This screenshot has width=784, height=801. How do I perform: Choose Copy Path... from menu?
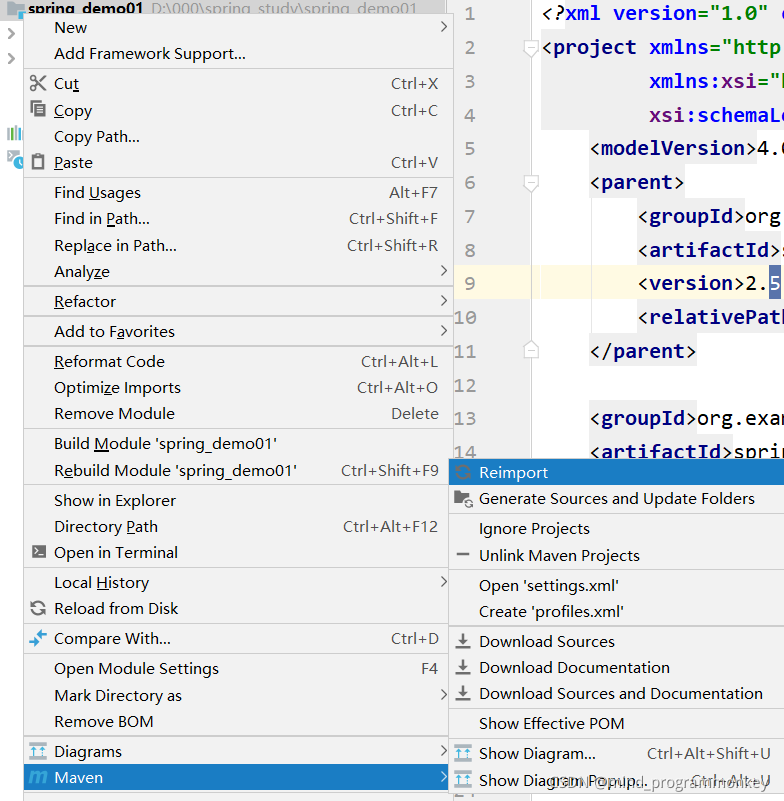pyautogui.click(x=238, y=136)
